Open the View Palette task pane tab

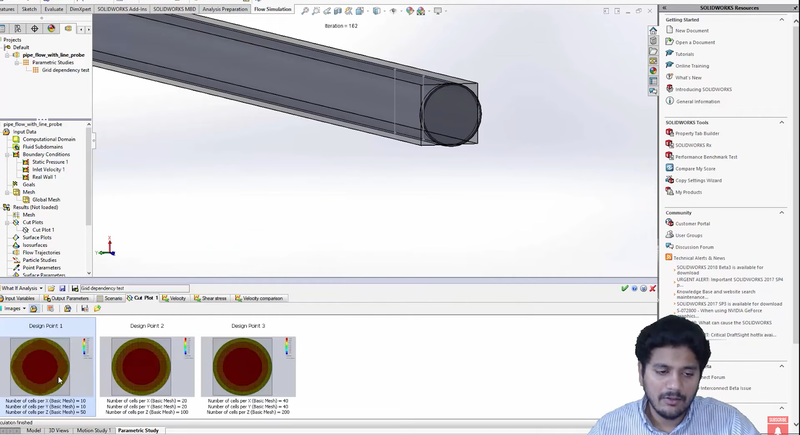point(653,61)
